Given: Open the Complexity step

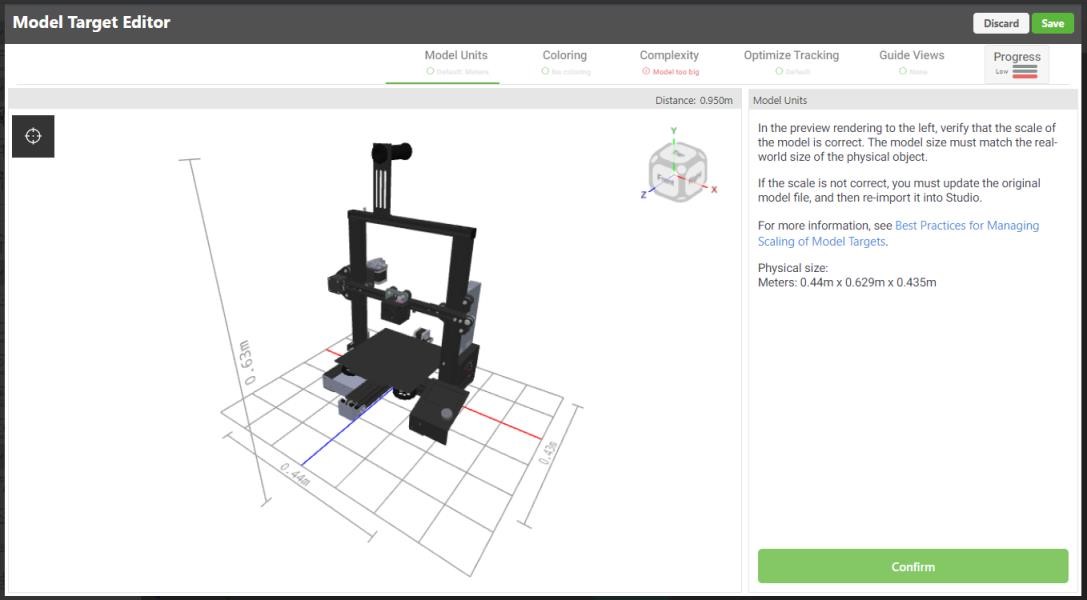Looking at the screenshot, I should (670, 55).
